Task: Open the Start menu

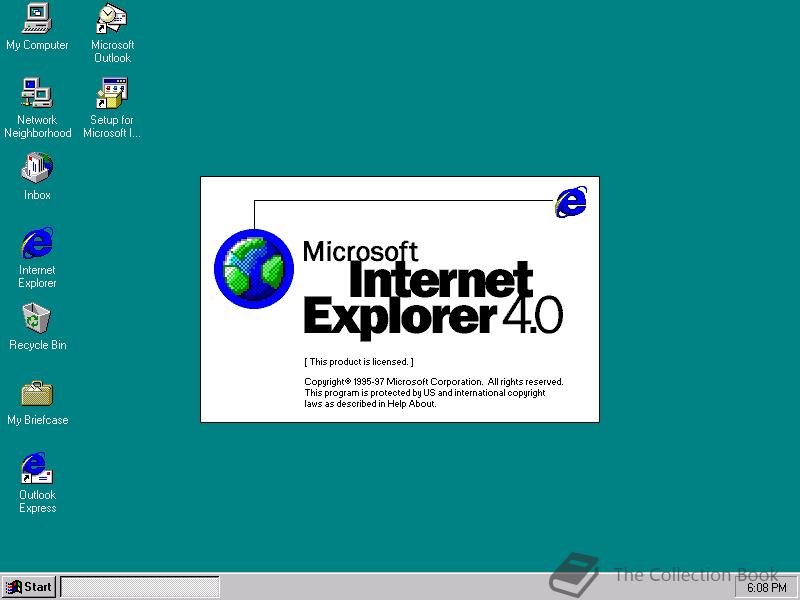Action: [x=29, y=587]
